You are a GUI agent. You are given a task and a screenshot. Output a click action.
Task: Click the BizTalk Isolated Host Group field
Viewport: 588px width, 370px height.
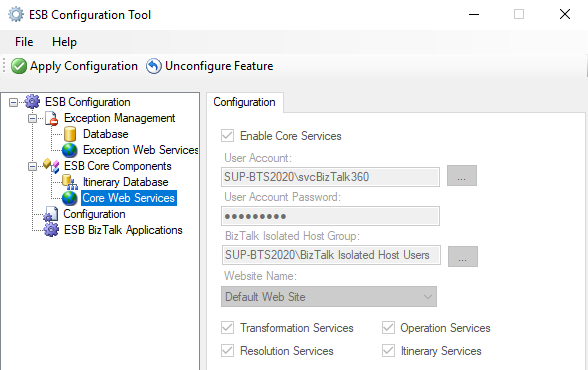[331, 255]
